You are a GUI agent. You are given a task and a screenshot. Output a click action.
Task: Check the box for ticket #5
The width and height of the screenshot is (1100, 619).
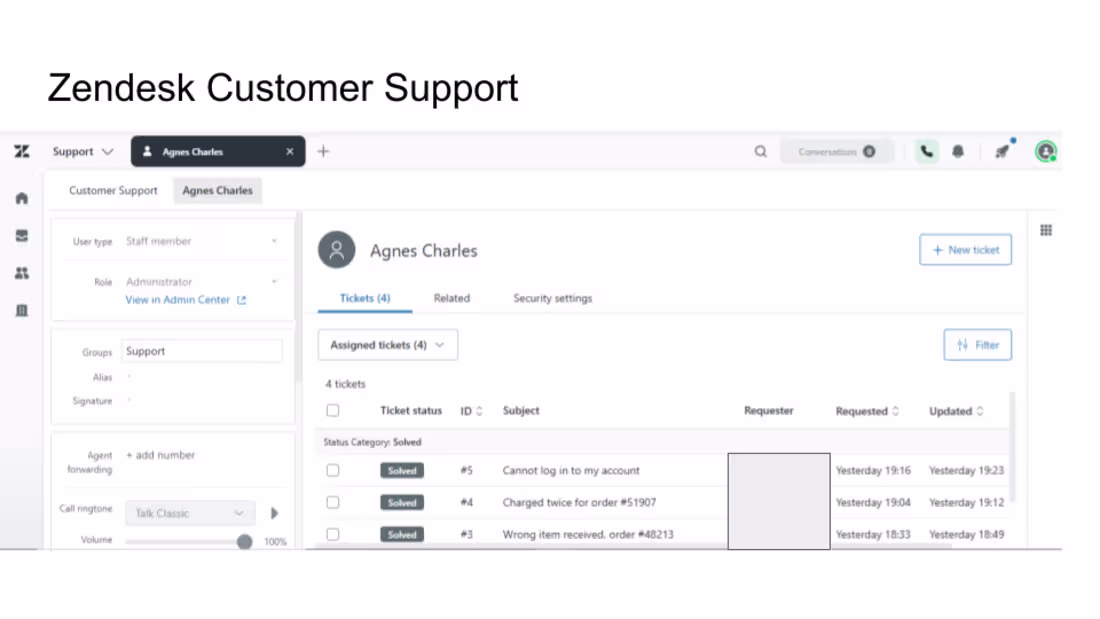click(x=333, y=470)
